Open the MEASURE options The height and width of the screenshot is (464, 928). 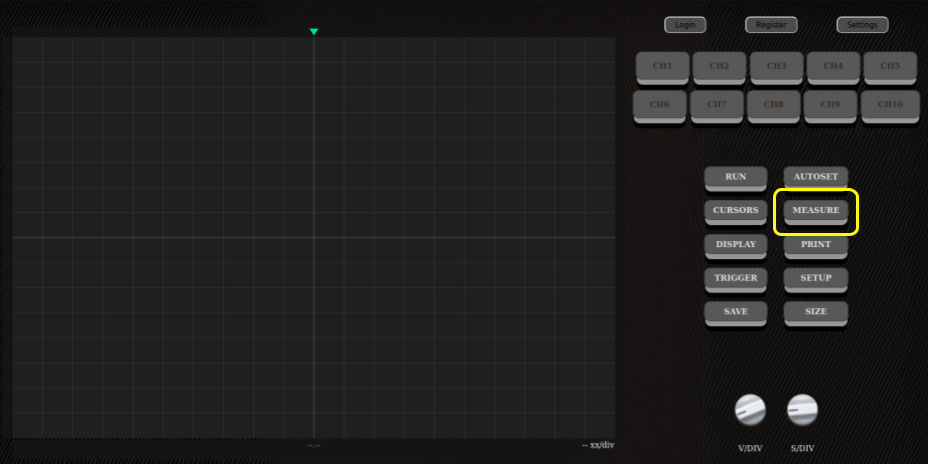(816, 211)
